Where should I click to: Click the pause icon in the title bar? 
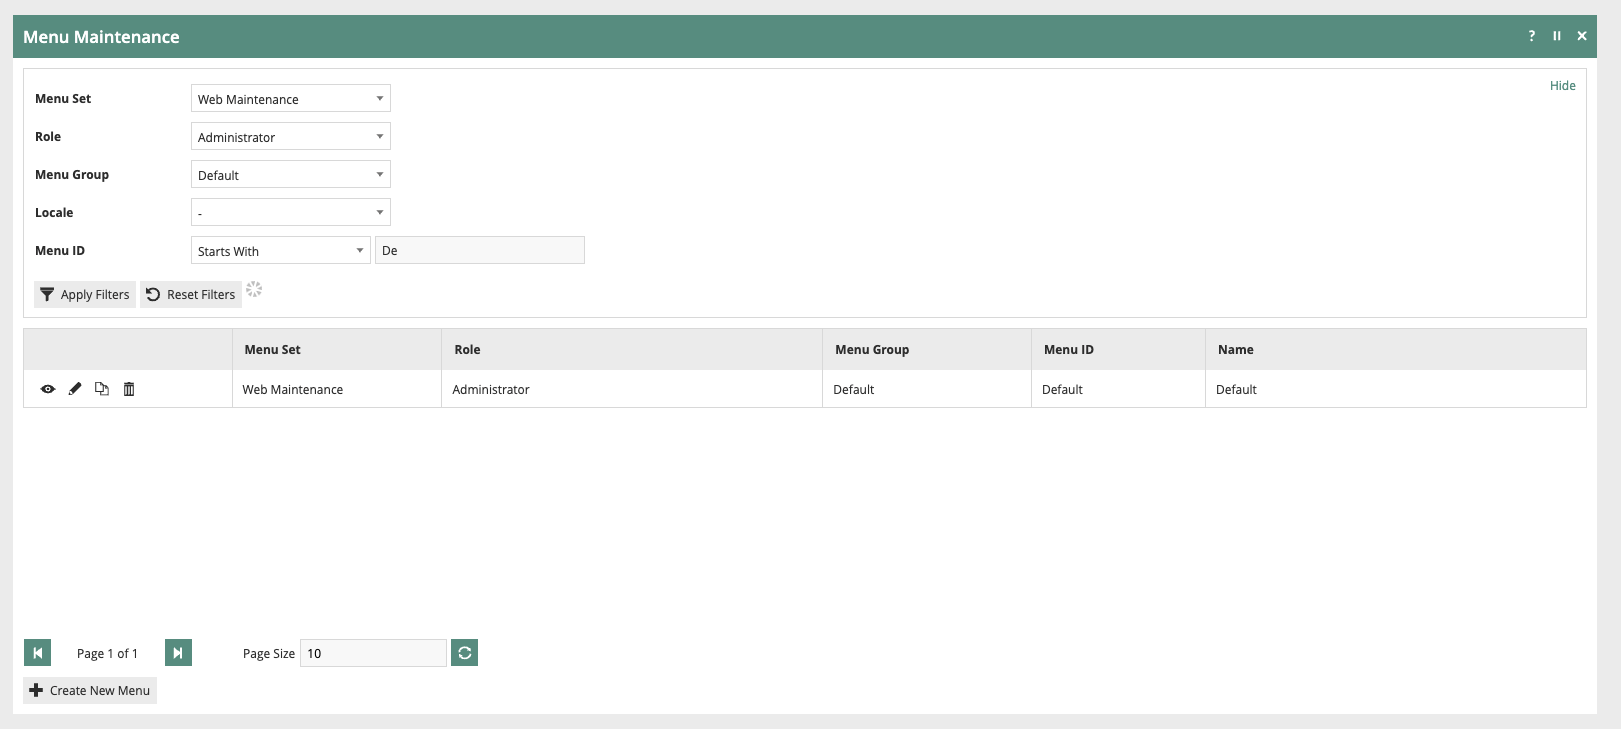(x=1556, y=36)
